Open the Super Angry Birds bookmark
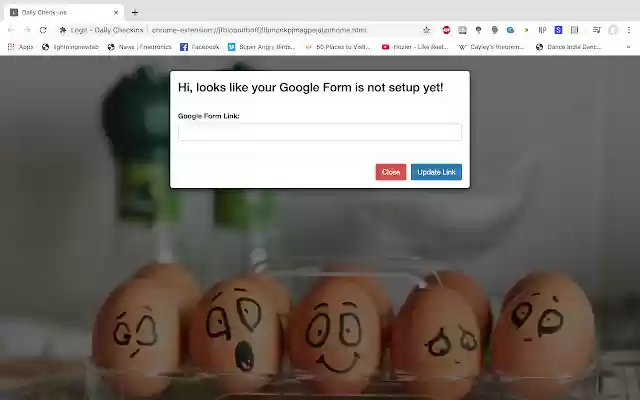 pos(262,47)
